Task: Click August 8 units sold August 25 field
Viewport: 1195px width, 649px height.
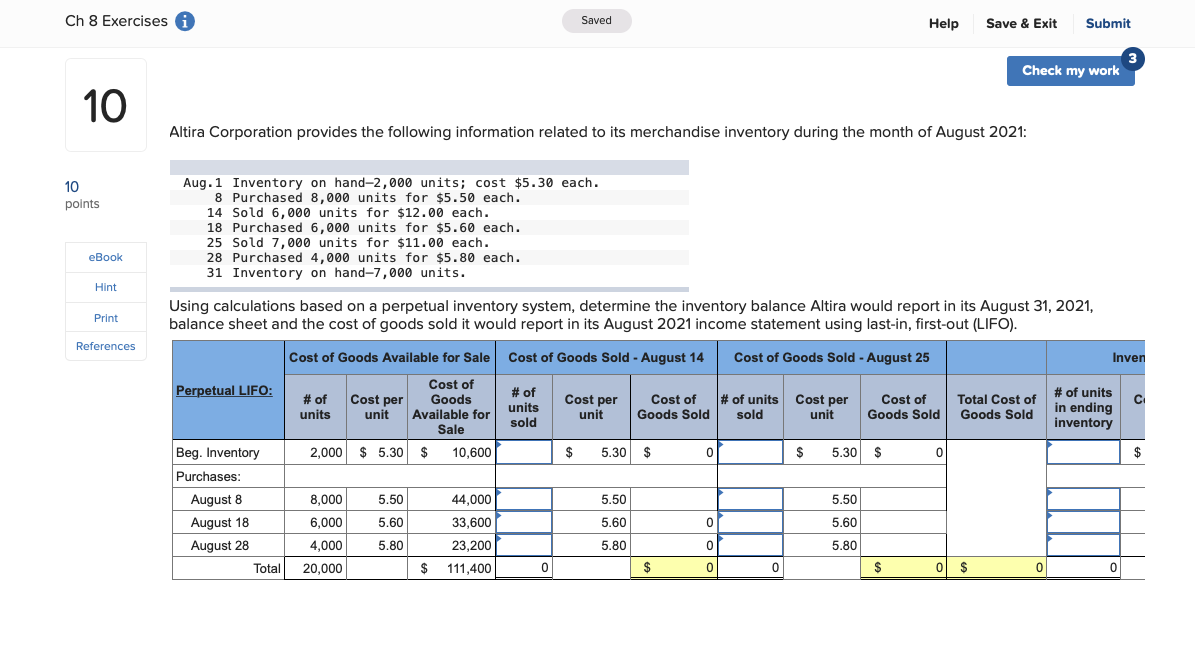Action: click(x=750, y=499)
